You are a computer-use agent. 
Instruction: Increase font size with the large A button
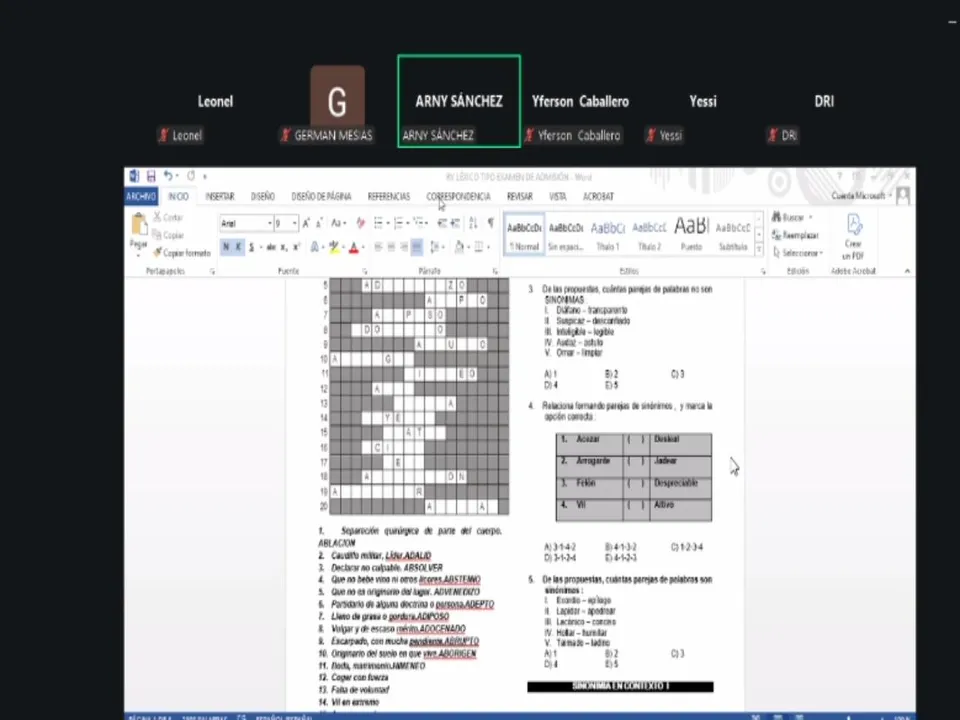click(x=306, y=223)
